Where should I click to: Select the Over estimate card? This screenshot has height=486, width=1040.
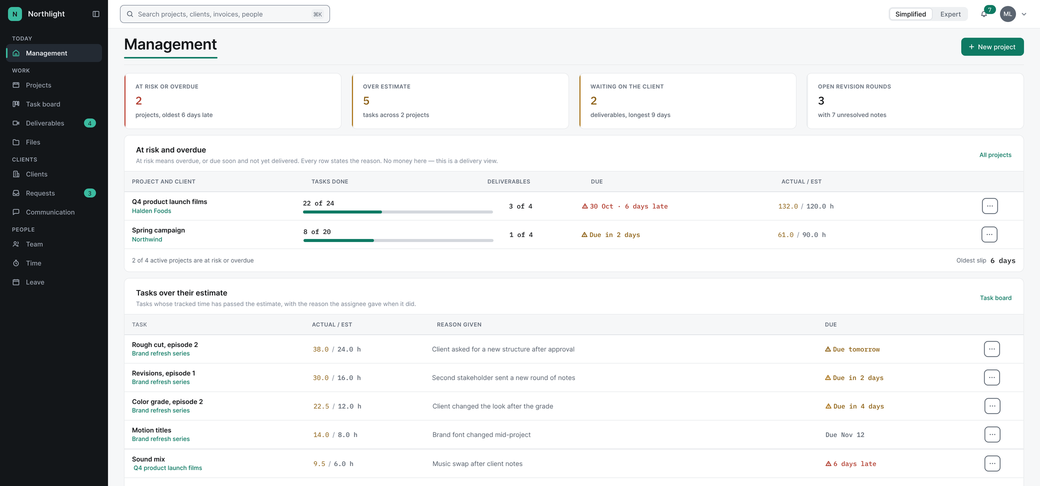click(460, 101)
